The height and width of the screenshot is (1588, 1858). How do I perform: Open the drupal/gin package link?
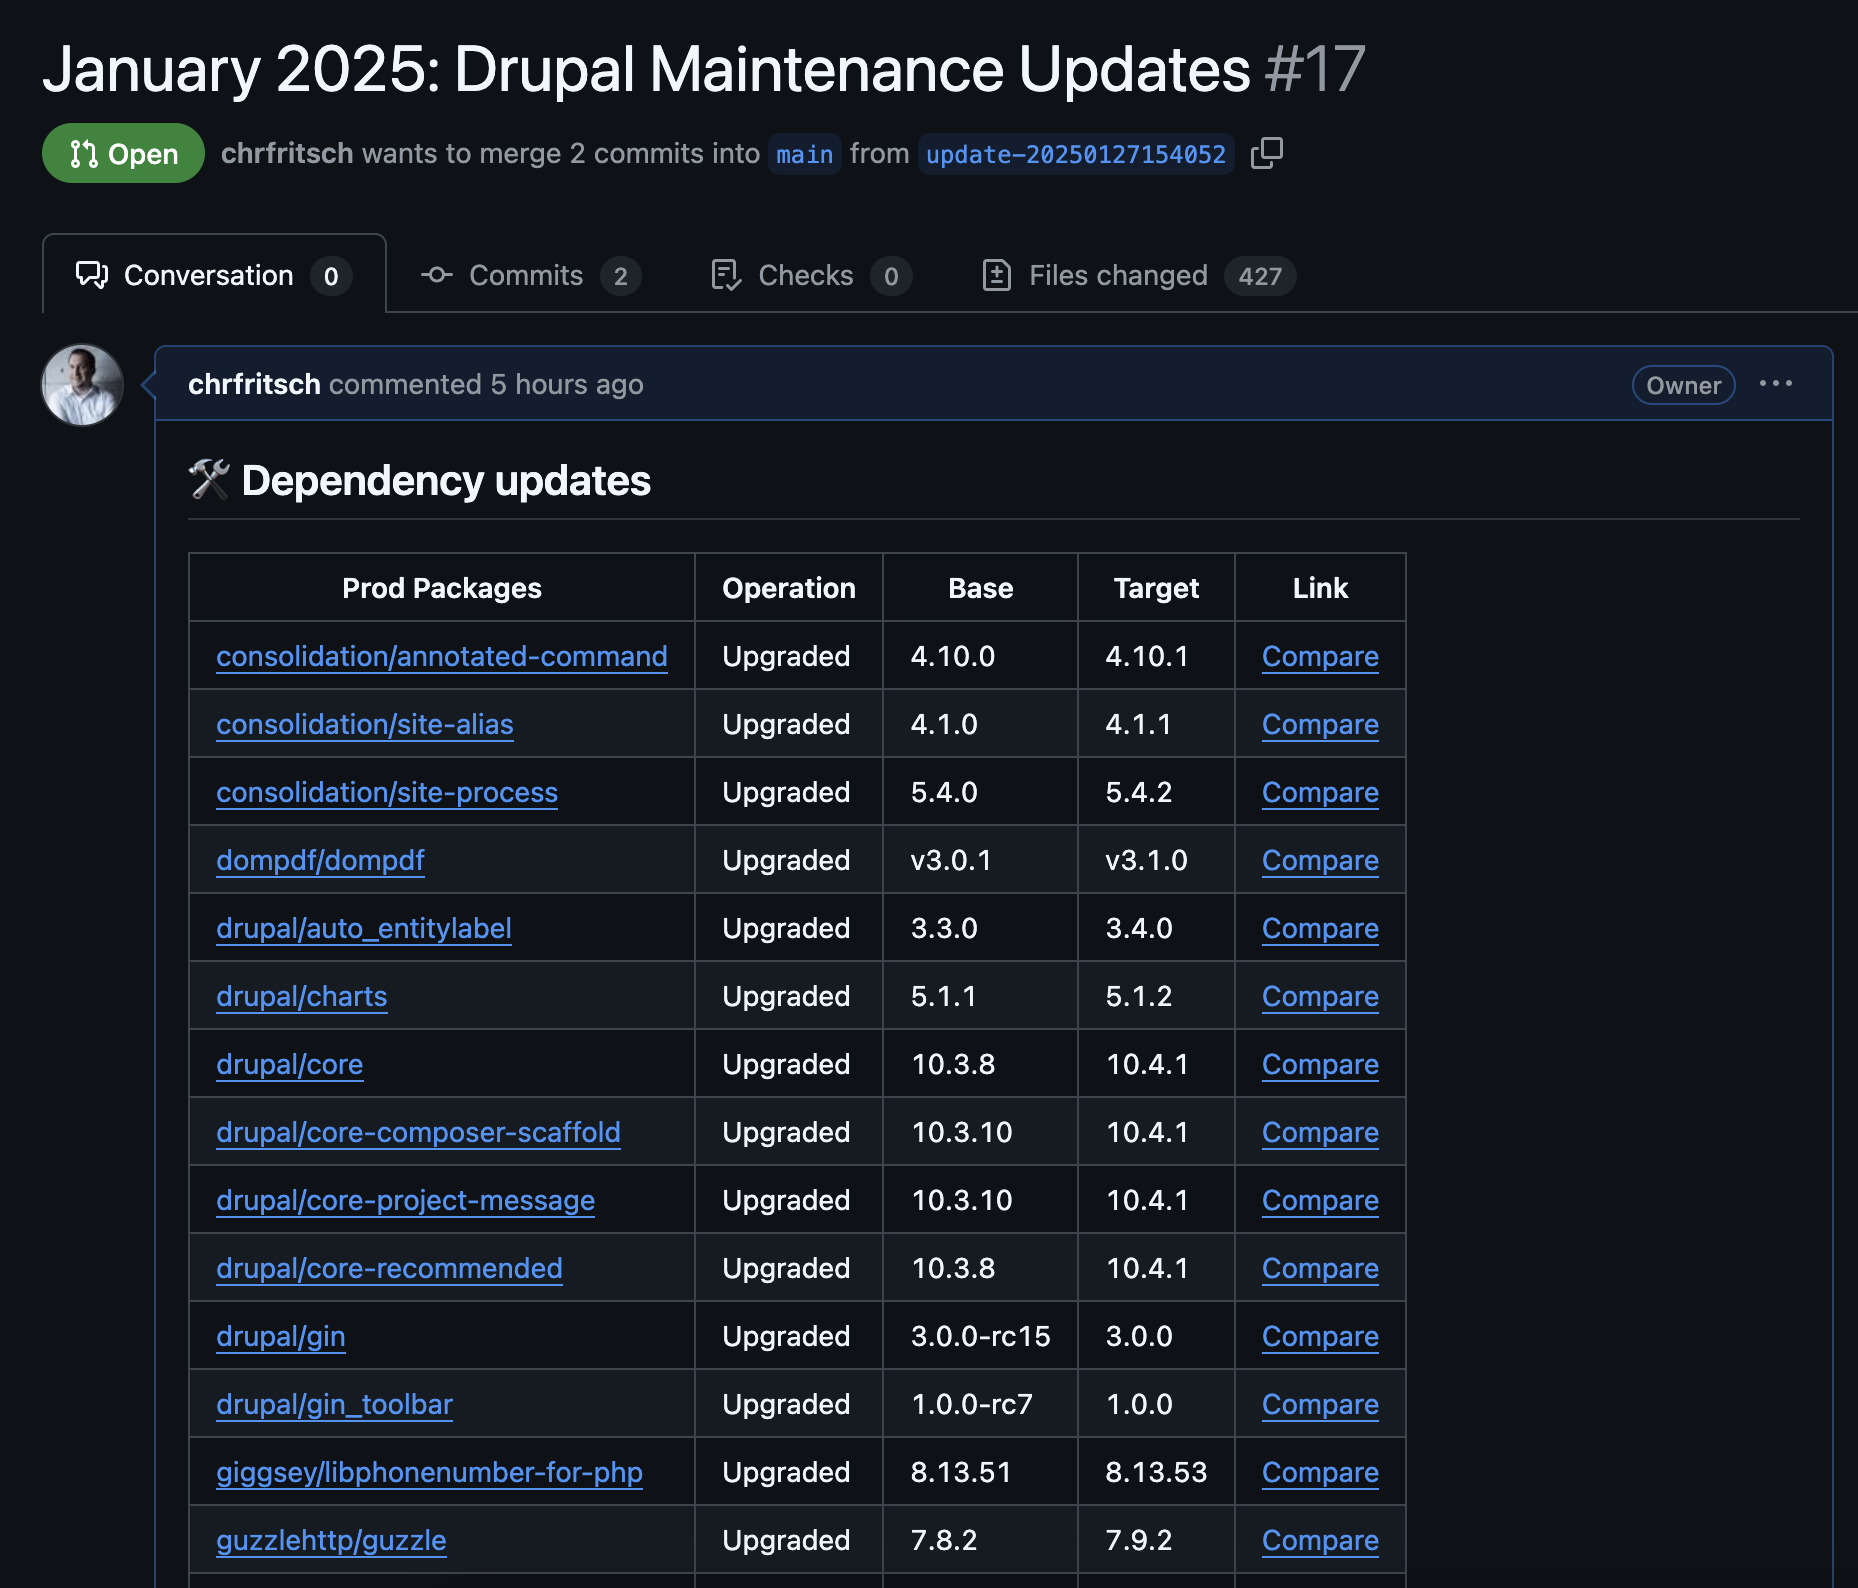[x=280, y=1336]
